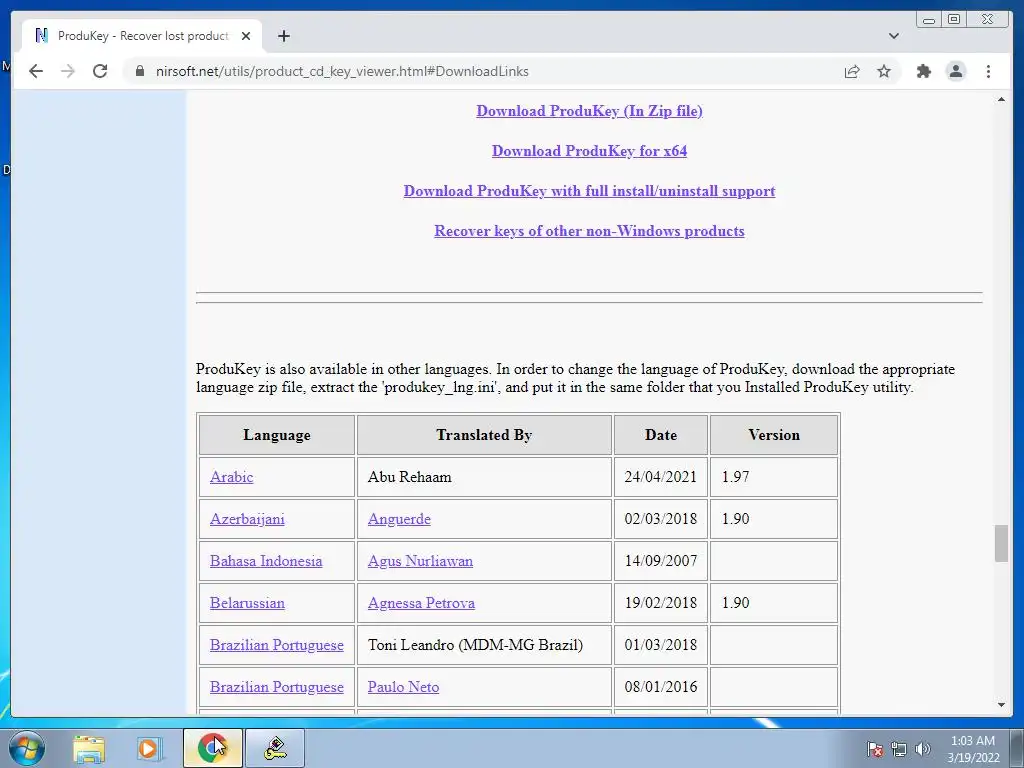Select the date 14/09/2007
This screenshot has height=768, width=1024.
tap(661, 561)
